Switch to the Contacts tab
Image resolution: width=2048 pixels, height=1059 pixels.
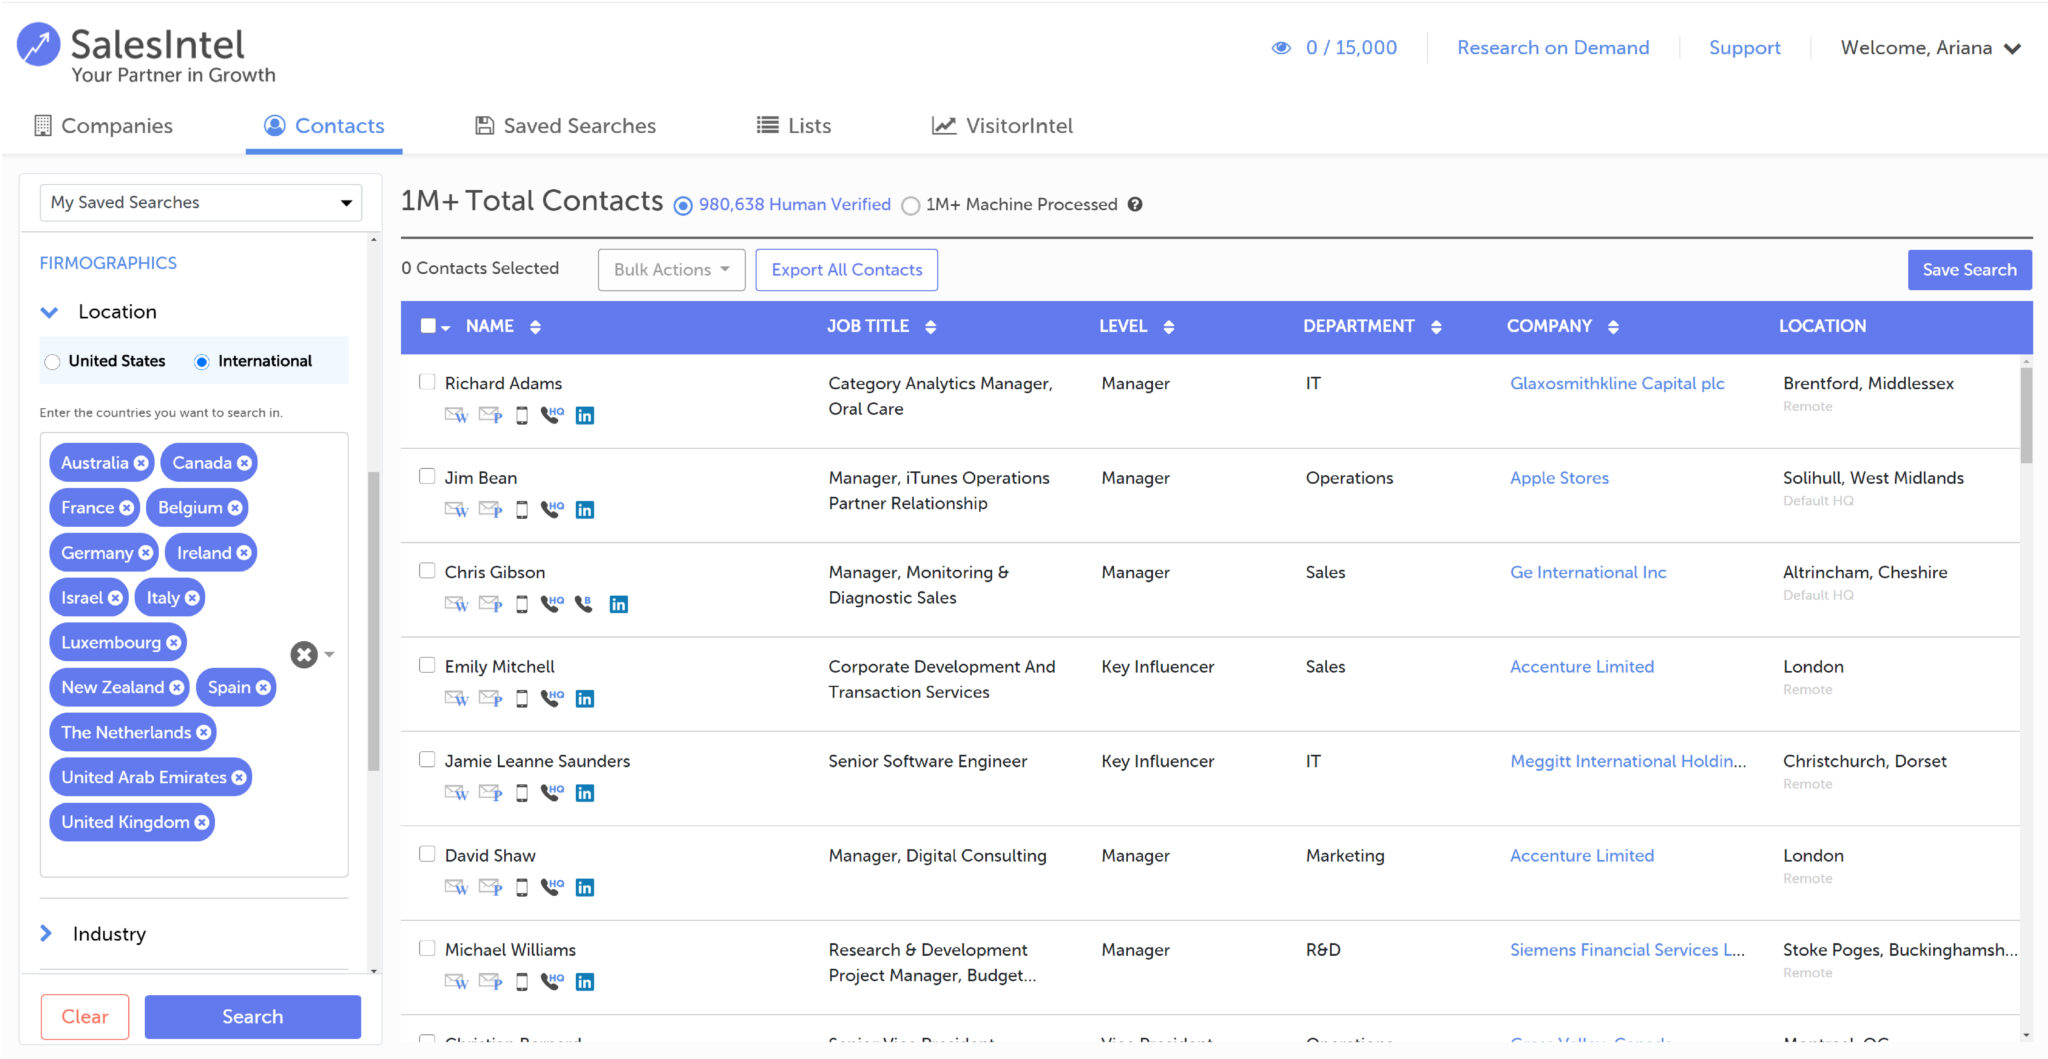point(324,126)
